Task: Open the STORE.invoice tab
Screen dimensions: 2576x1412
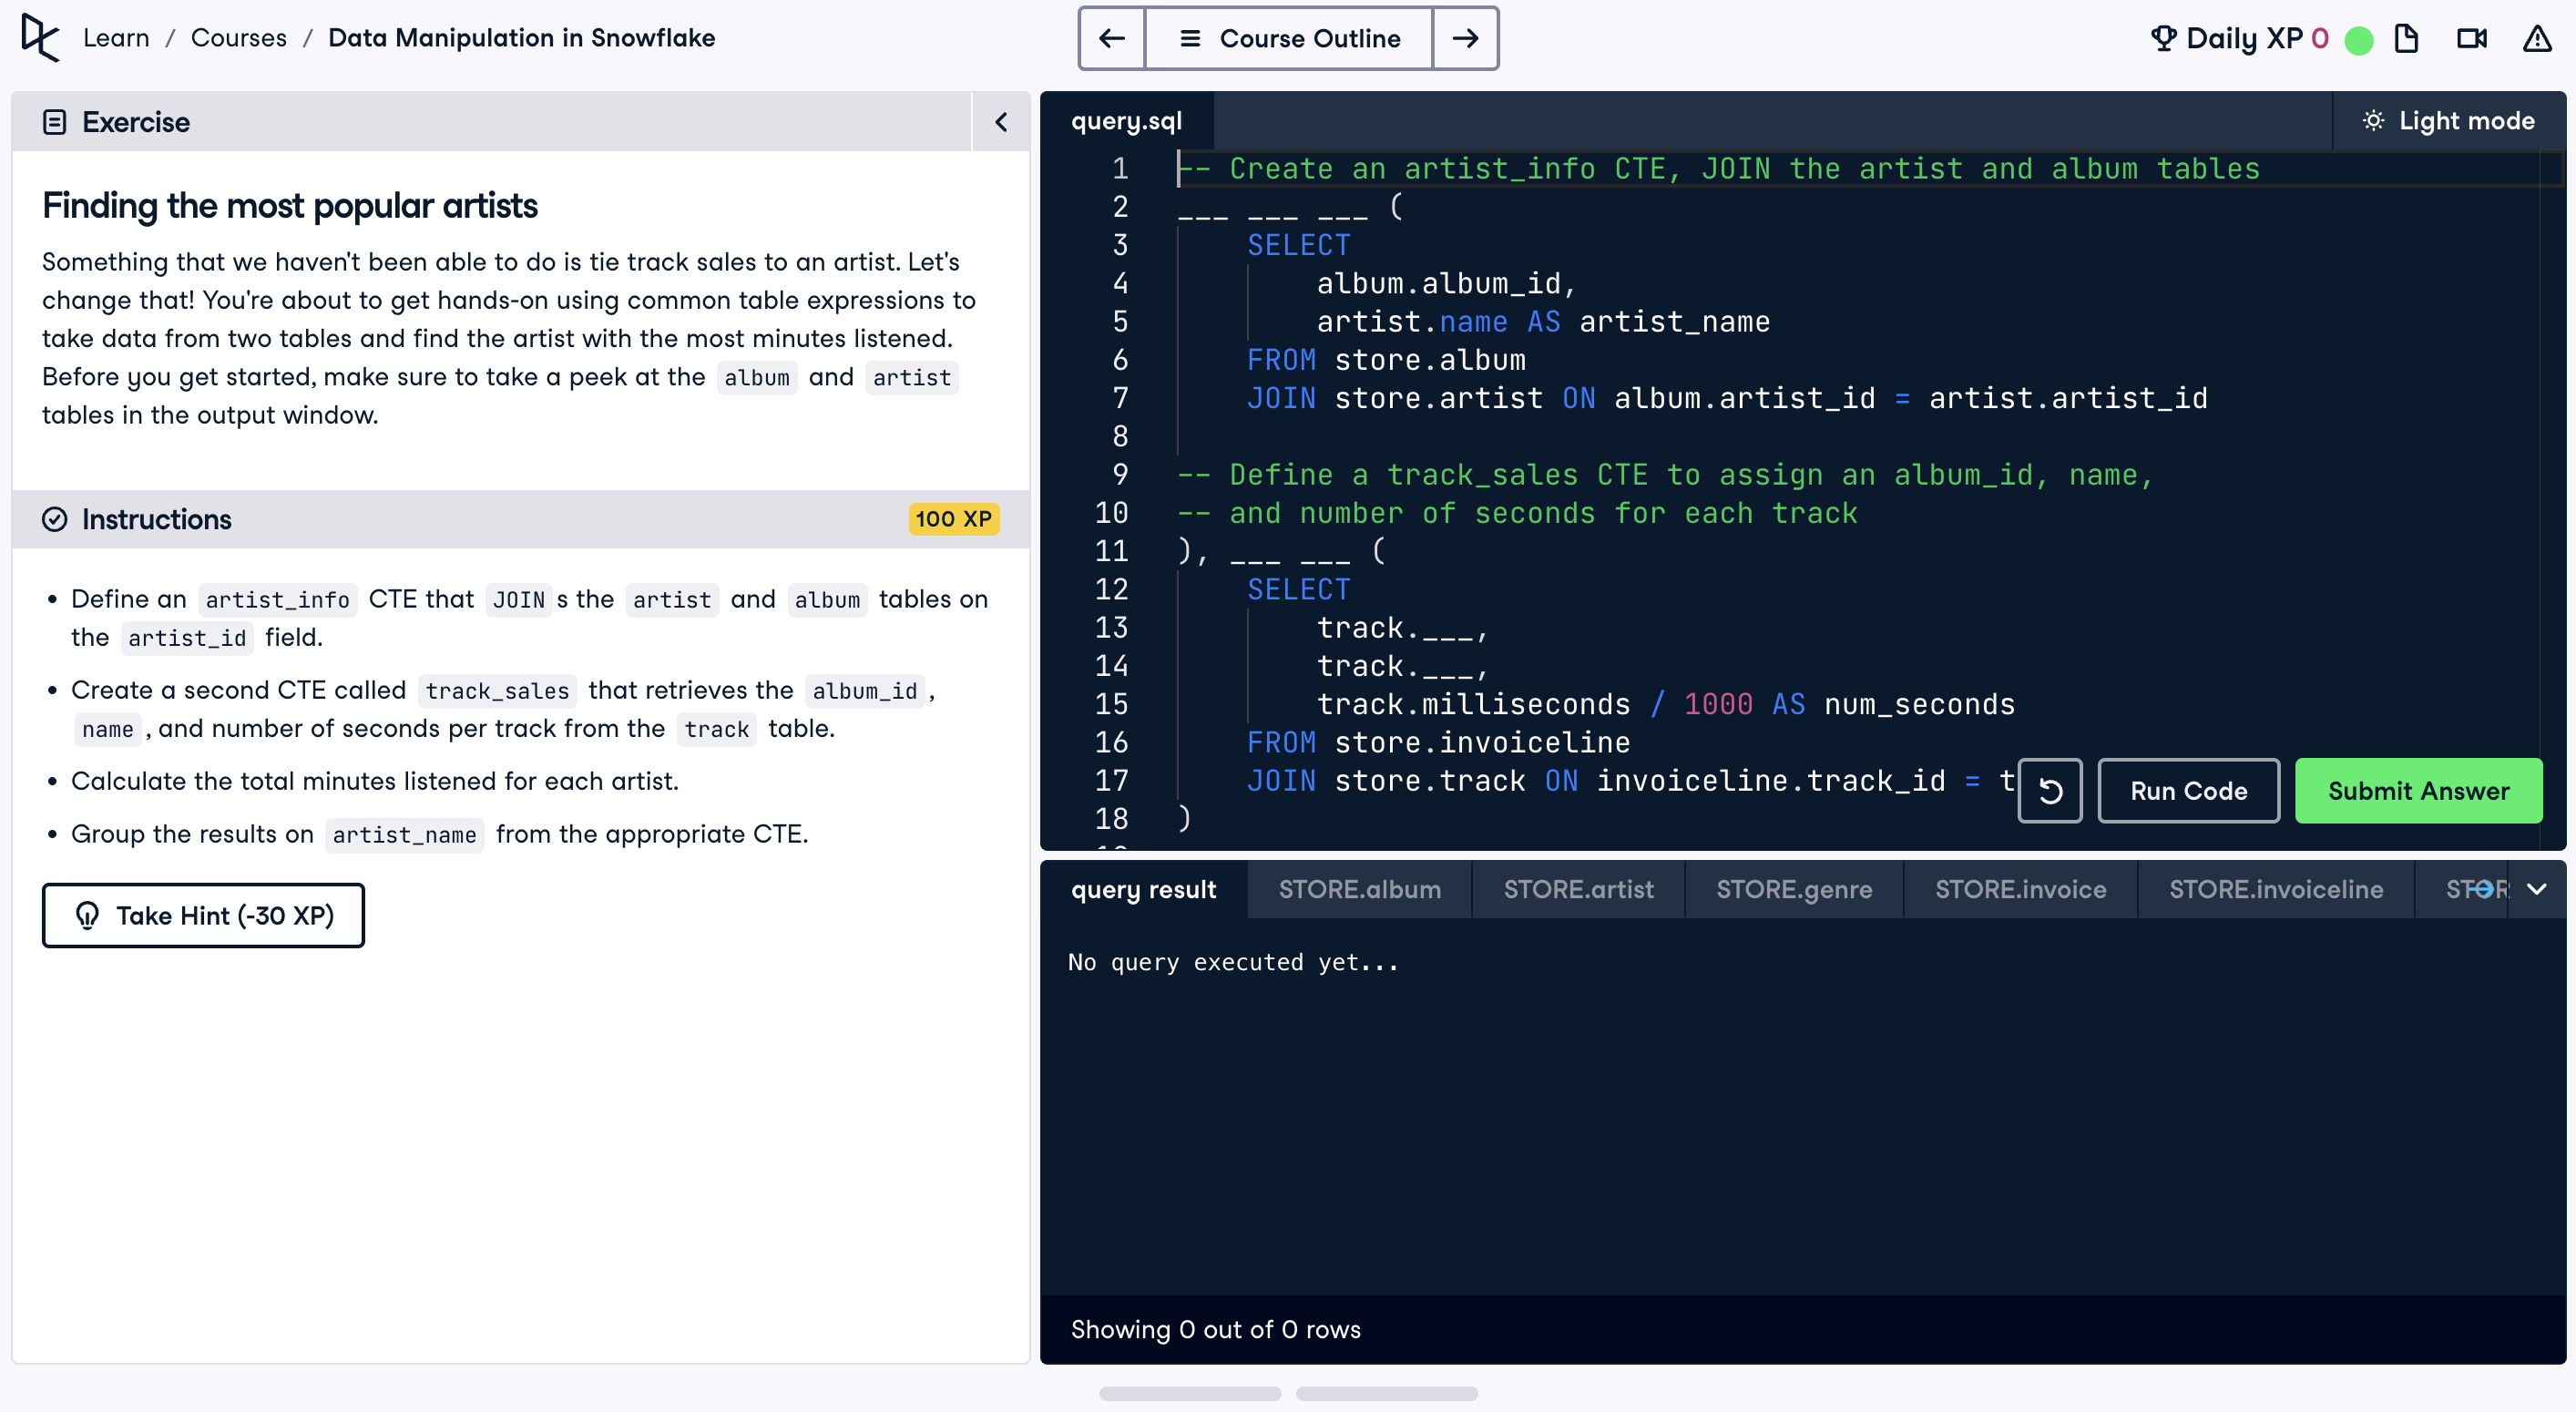Action: pyautogui.click(x=2020, y=889)
